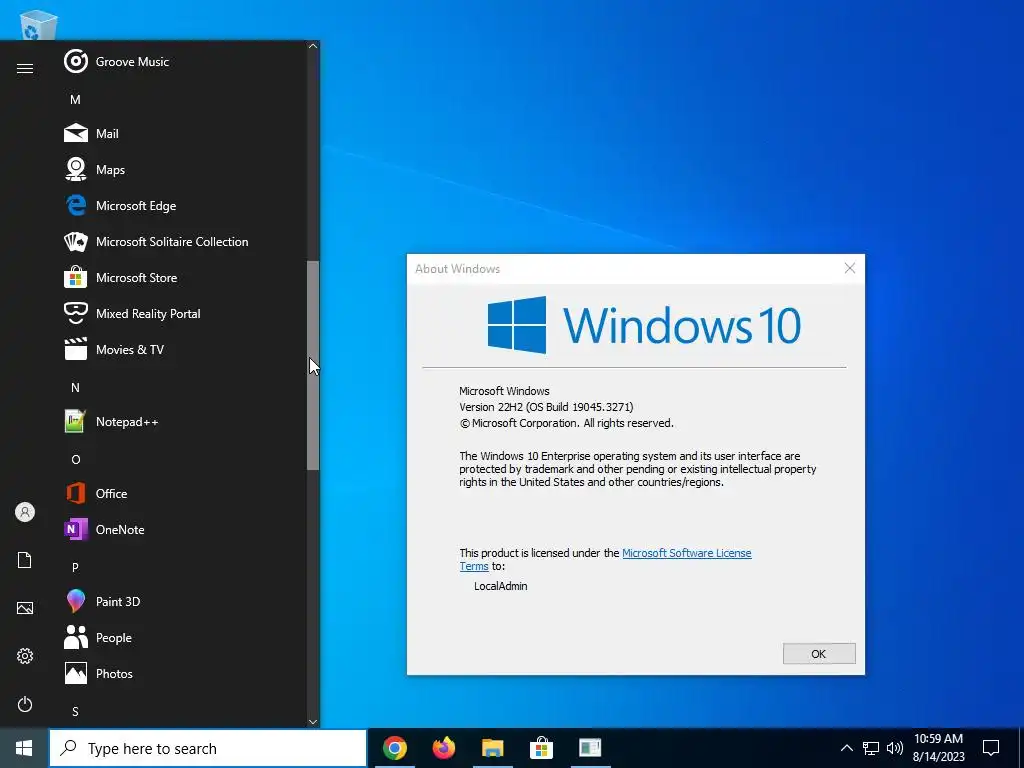Click the "LocalAdmin" licensee text
The width and height of the screenshot is (1024, 768).
500,586
